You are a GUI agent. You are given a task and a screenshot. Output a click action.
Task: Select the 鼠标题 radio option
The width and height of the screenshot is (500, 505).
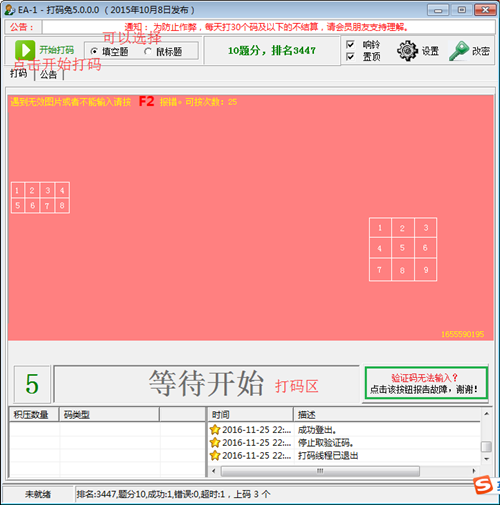tap(148, 52)
